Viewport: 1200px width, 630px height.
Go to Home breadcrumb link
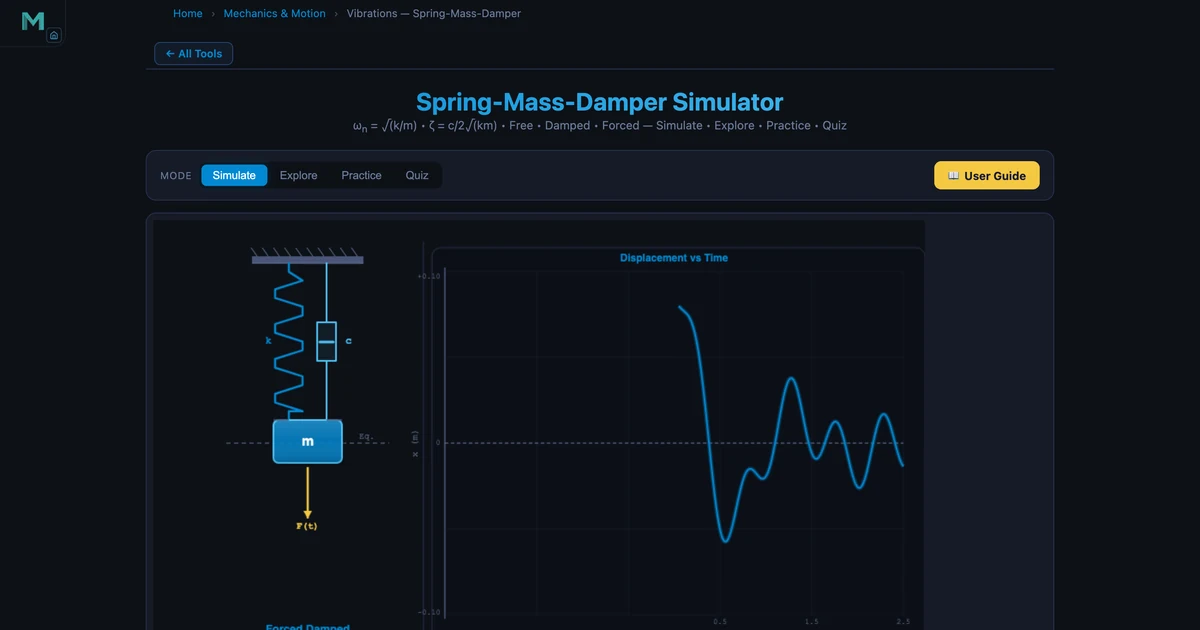click(x=187, y=14)
